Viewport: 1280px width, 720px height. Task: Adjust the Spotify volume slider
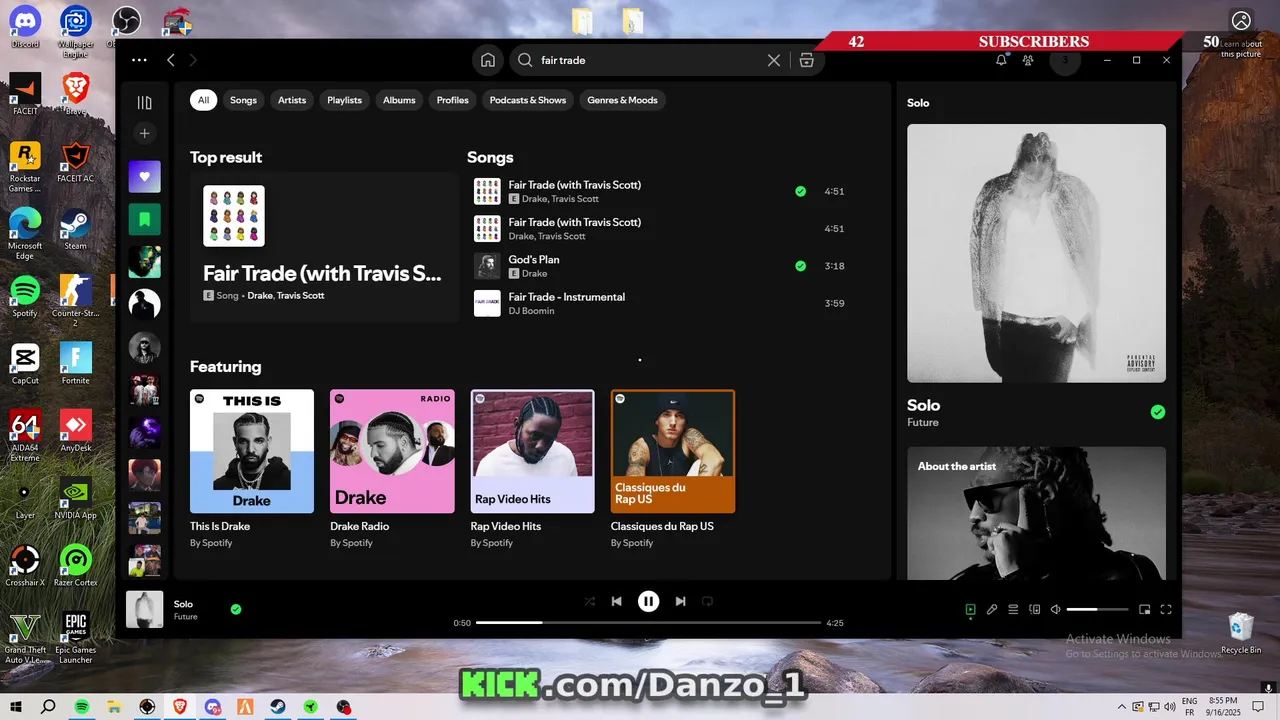1097,609
